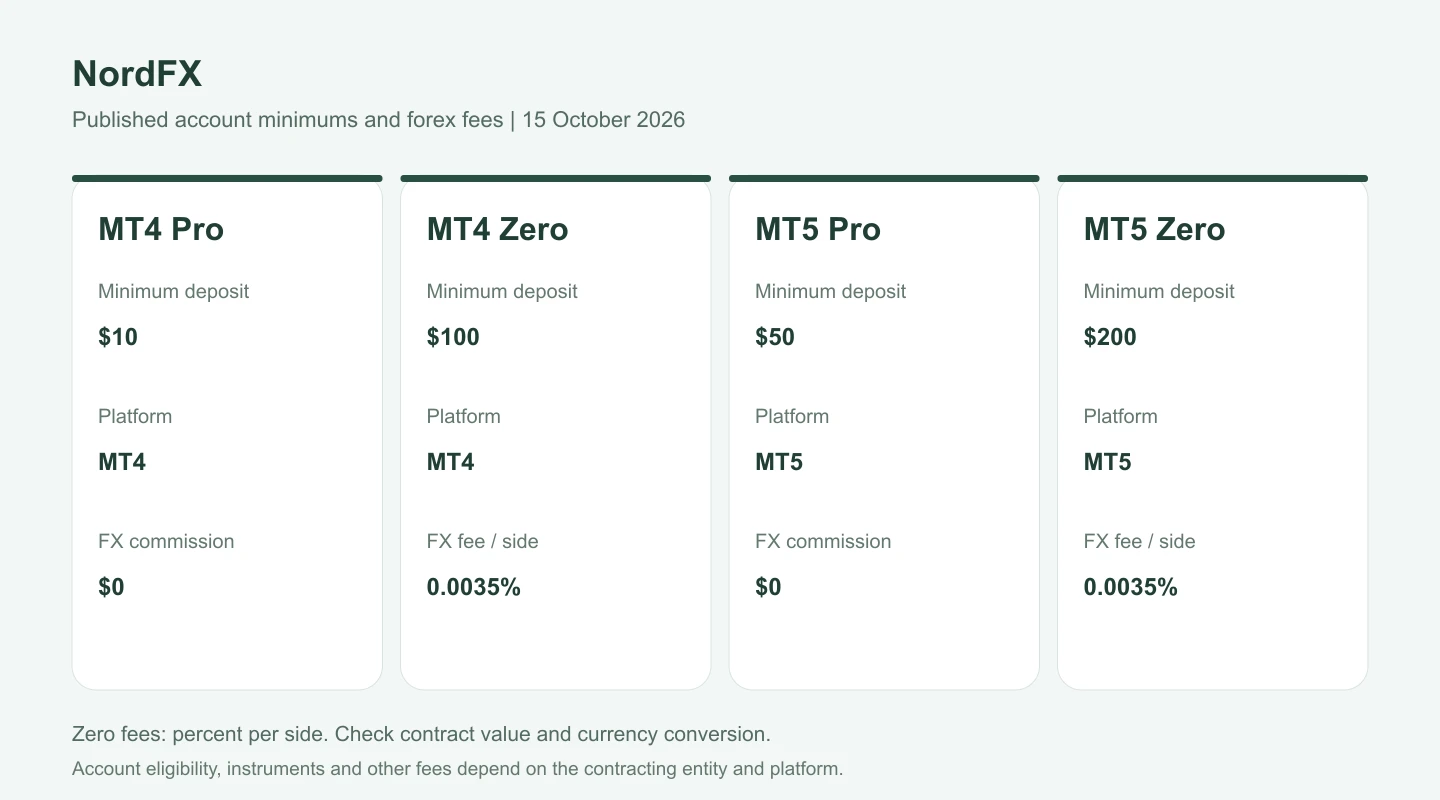
Task: Click the MT5 platform value in MT5 Pro card
Action: click(779, 462)
